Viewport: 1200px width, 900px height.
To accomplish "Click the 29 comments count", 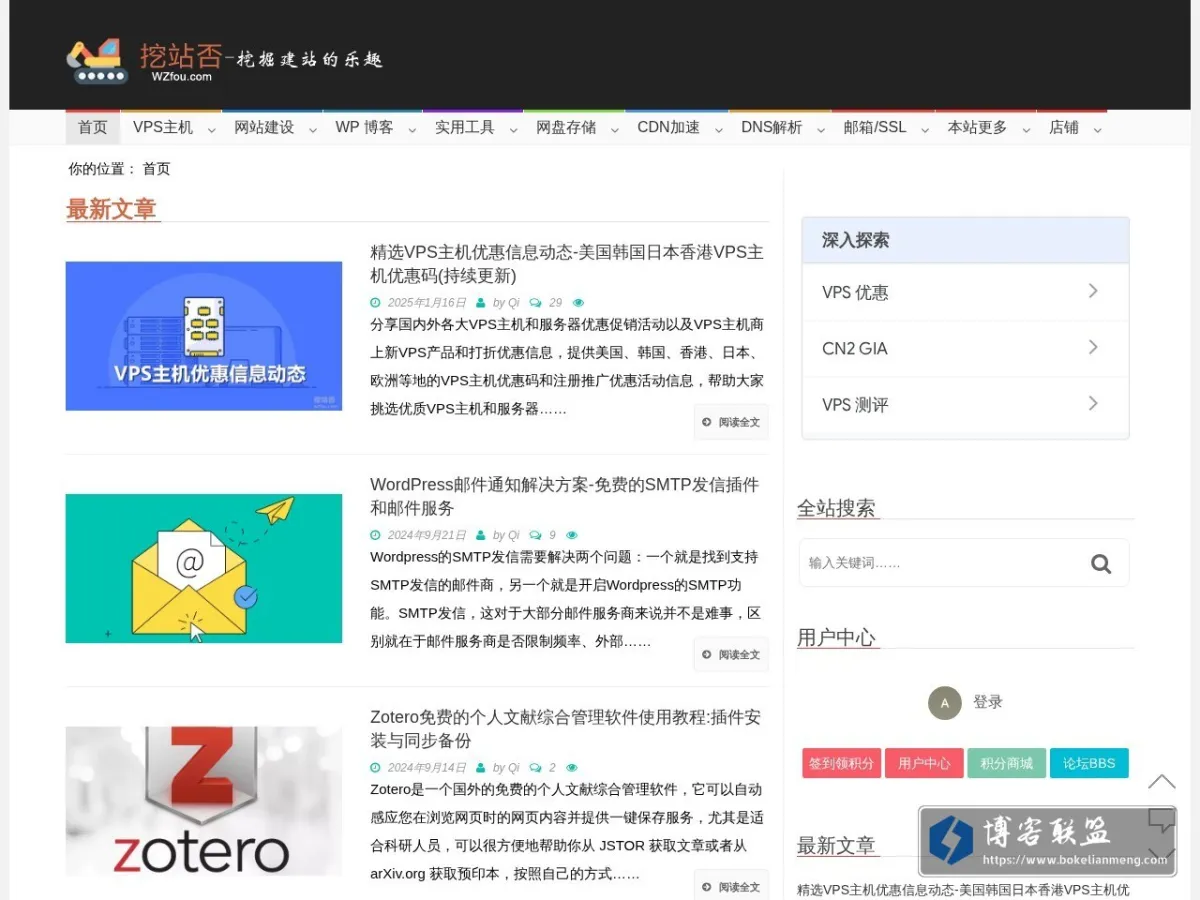I will point(556,303).
